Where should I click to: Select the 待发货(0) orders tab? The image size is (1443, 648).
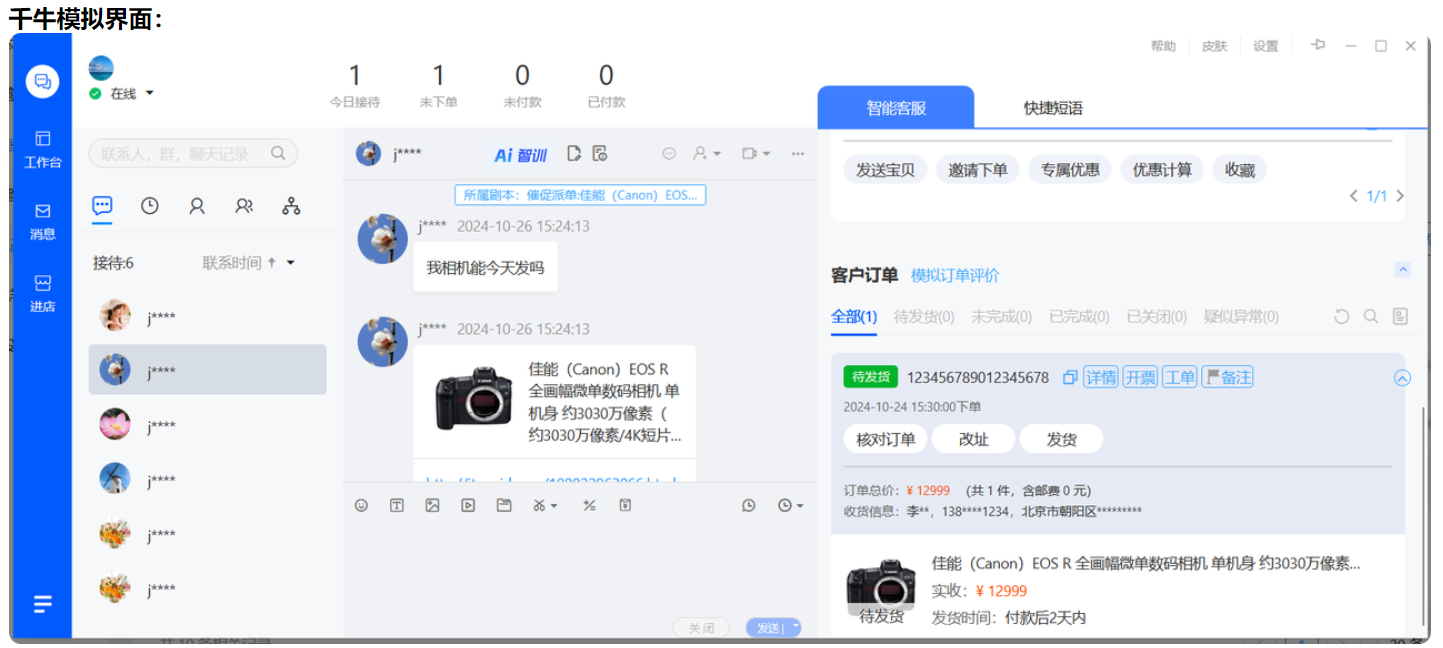[x=924, y=317]
